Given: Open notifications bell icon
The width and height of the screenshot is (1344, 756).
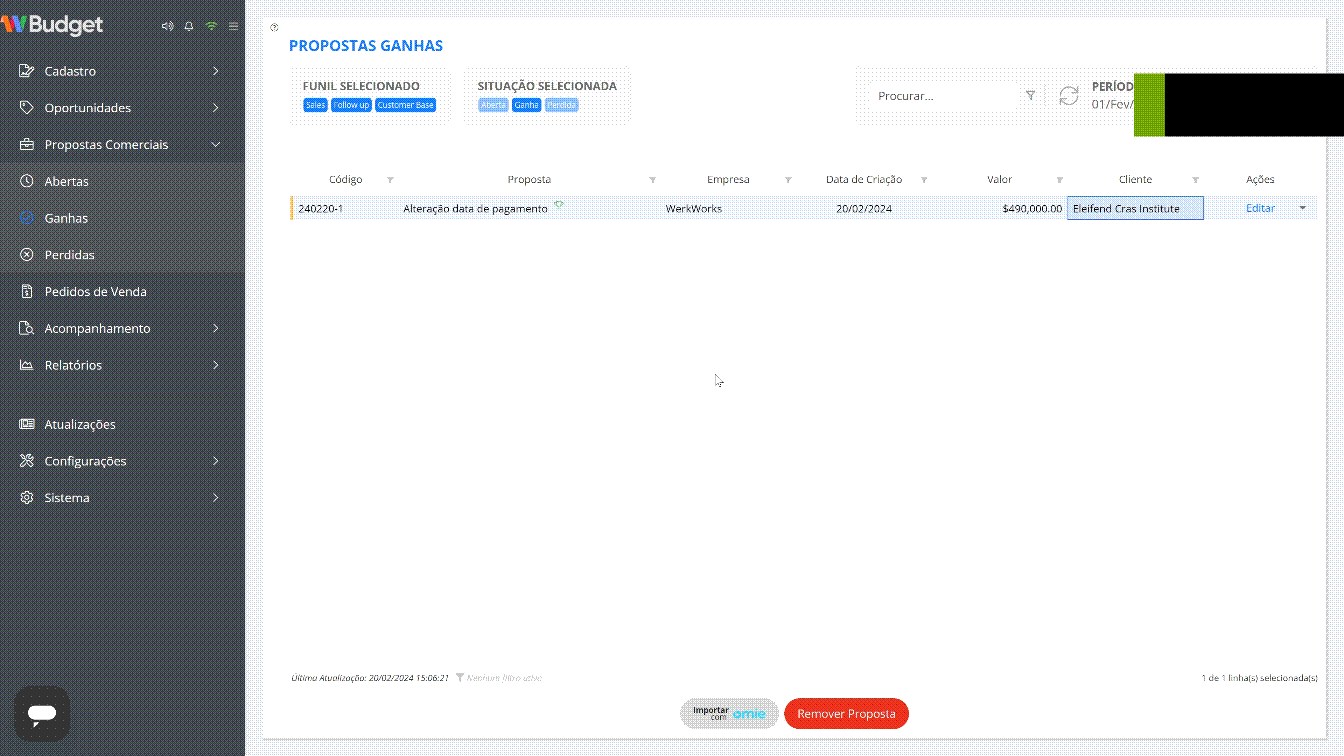Looking at the screenshot, I should (189, 26).
